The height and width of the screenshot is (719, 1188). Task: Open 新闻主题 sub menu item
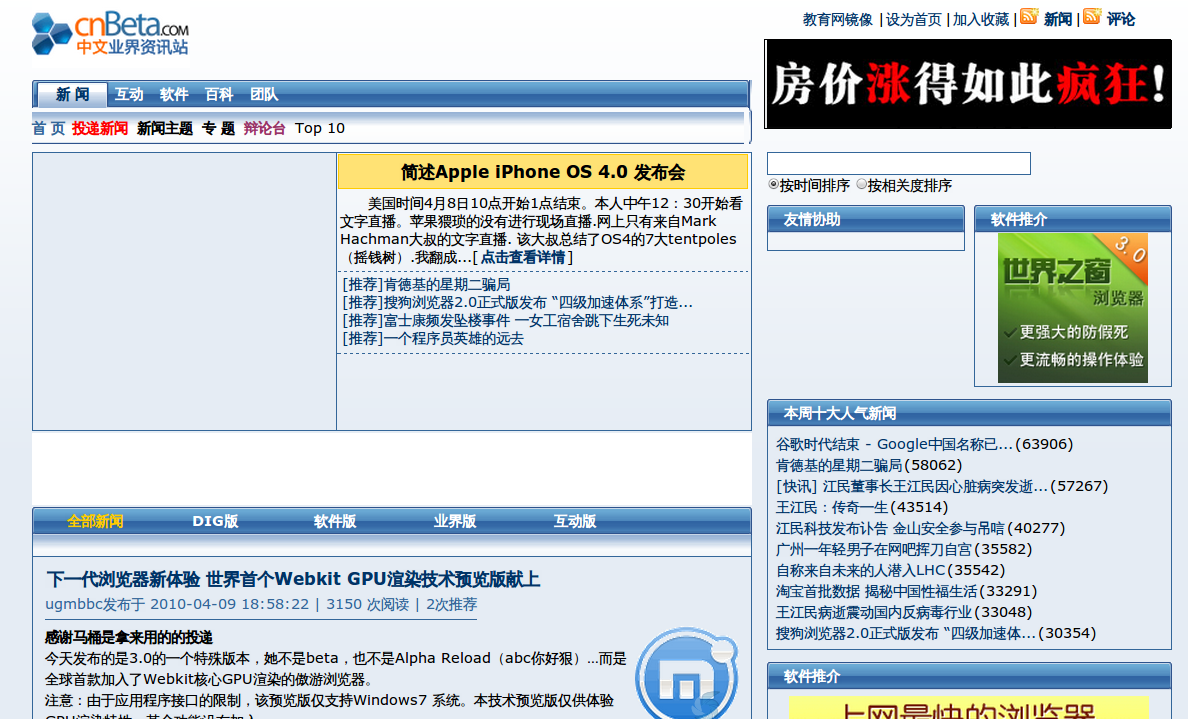(x=164, y=128)
